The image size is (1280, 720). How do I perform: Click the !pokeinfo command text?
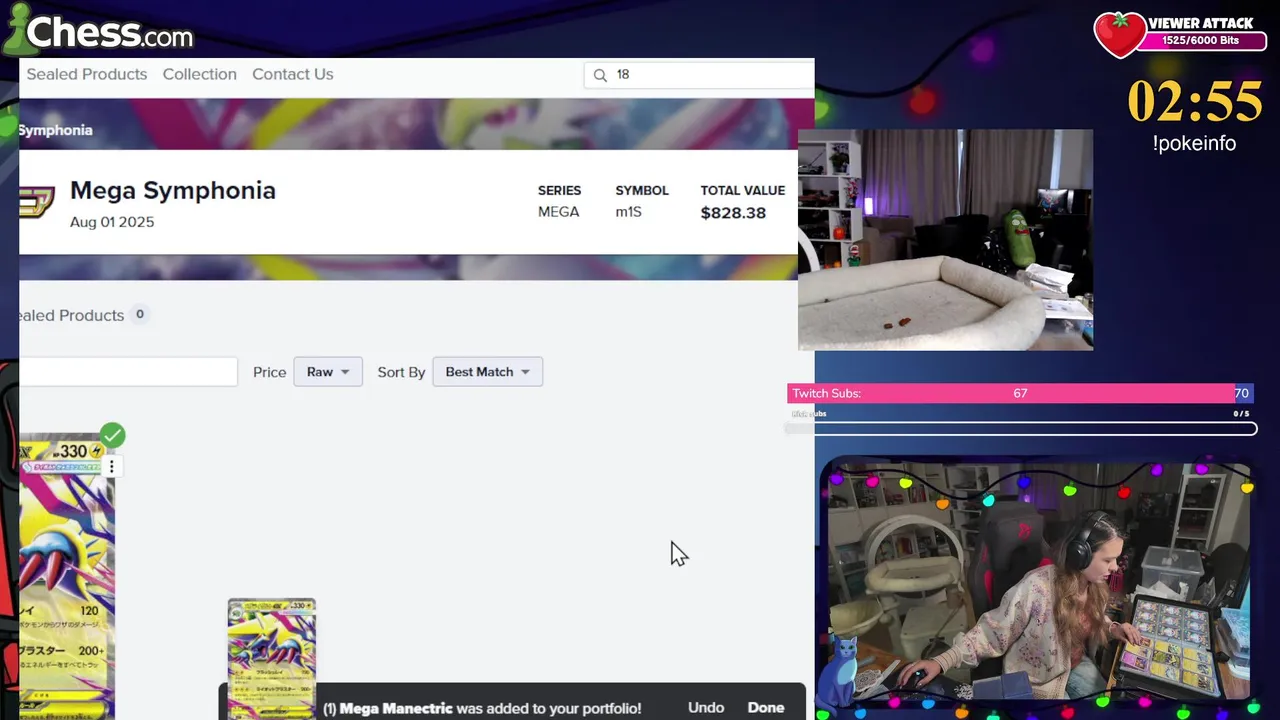[x=1194, y=143]
